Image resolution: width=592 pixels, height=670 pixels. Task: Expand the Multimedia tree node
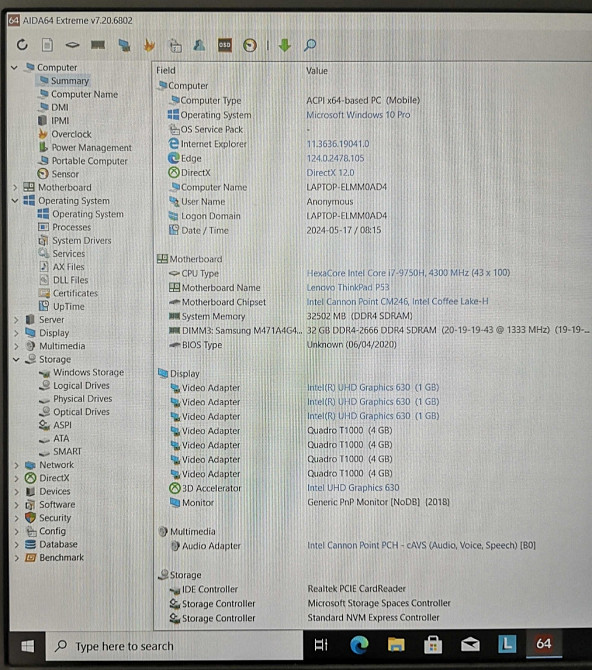(x=16, y=346)
